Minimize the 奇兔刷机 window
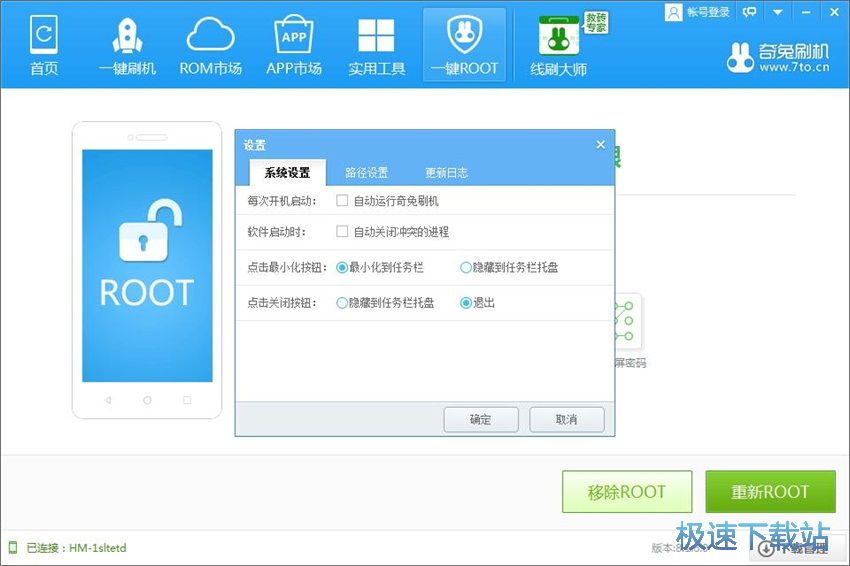 [806, 12]
